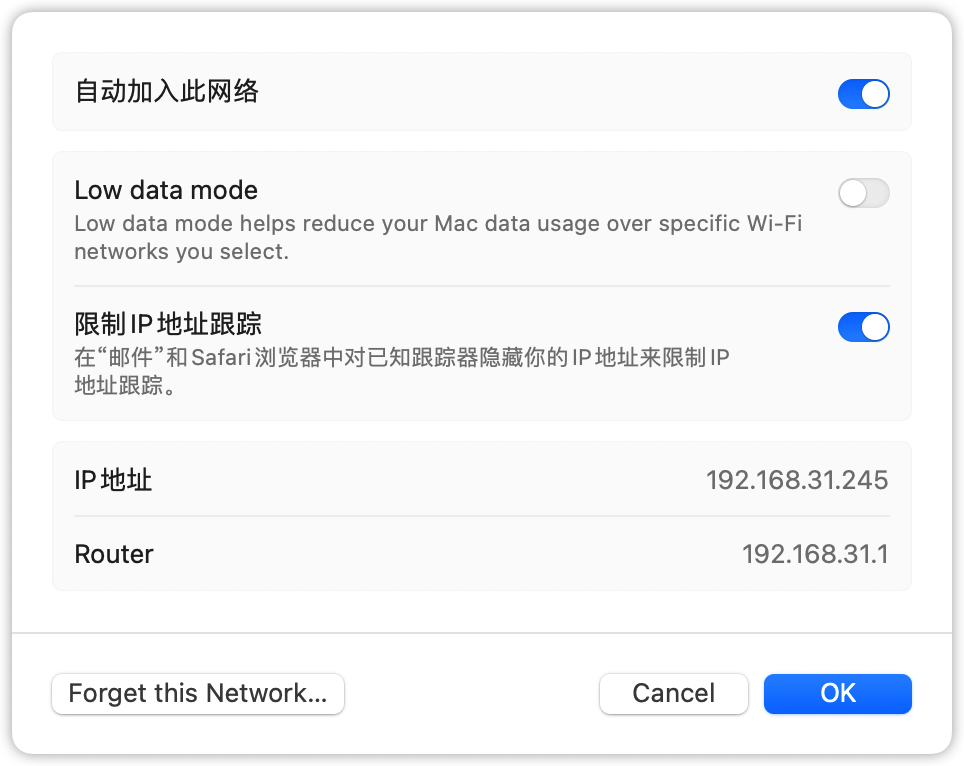Screen dimensions: 964x766
Task: Disable the 自动加入此网络 switch
Action: 863,94
